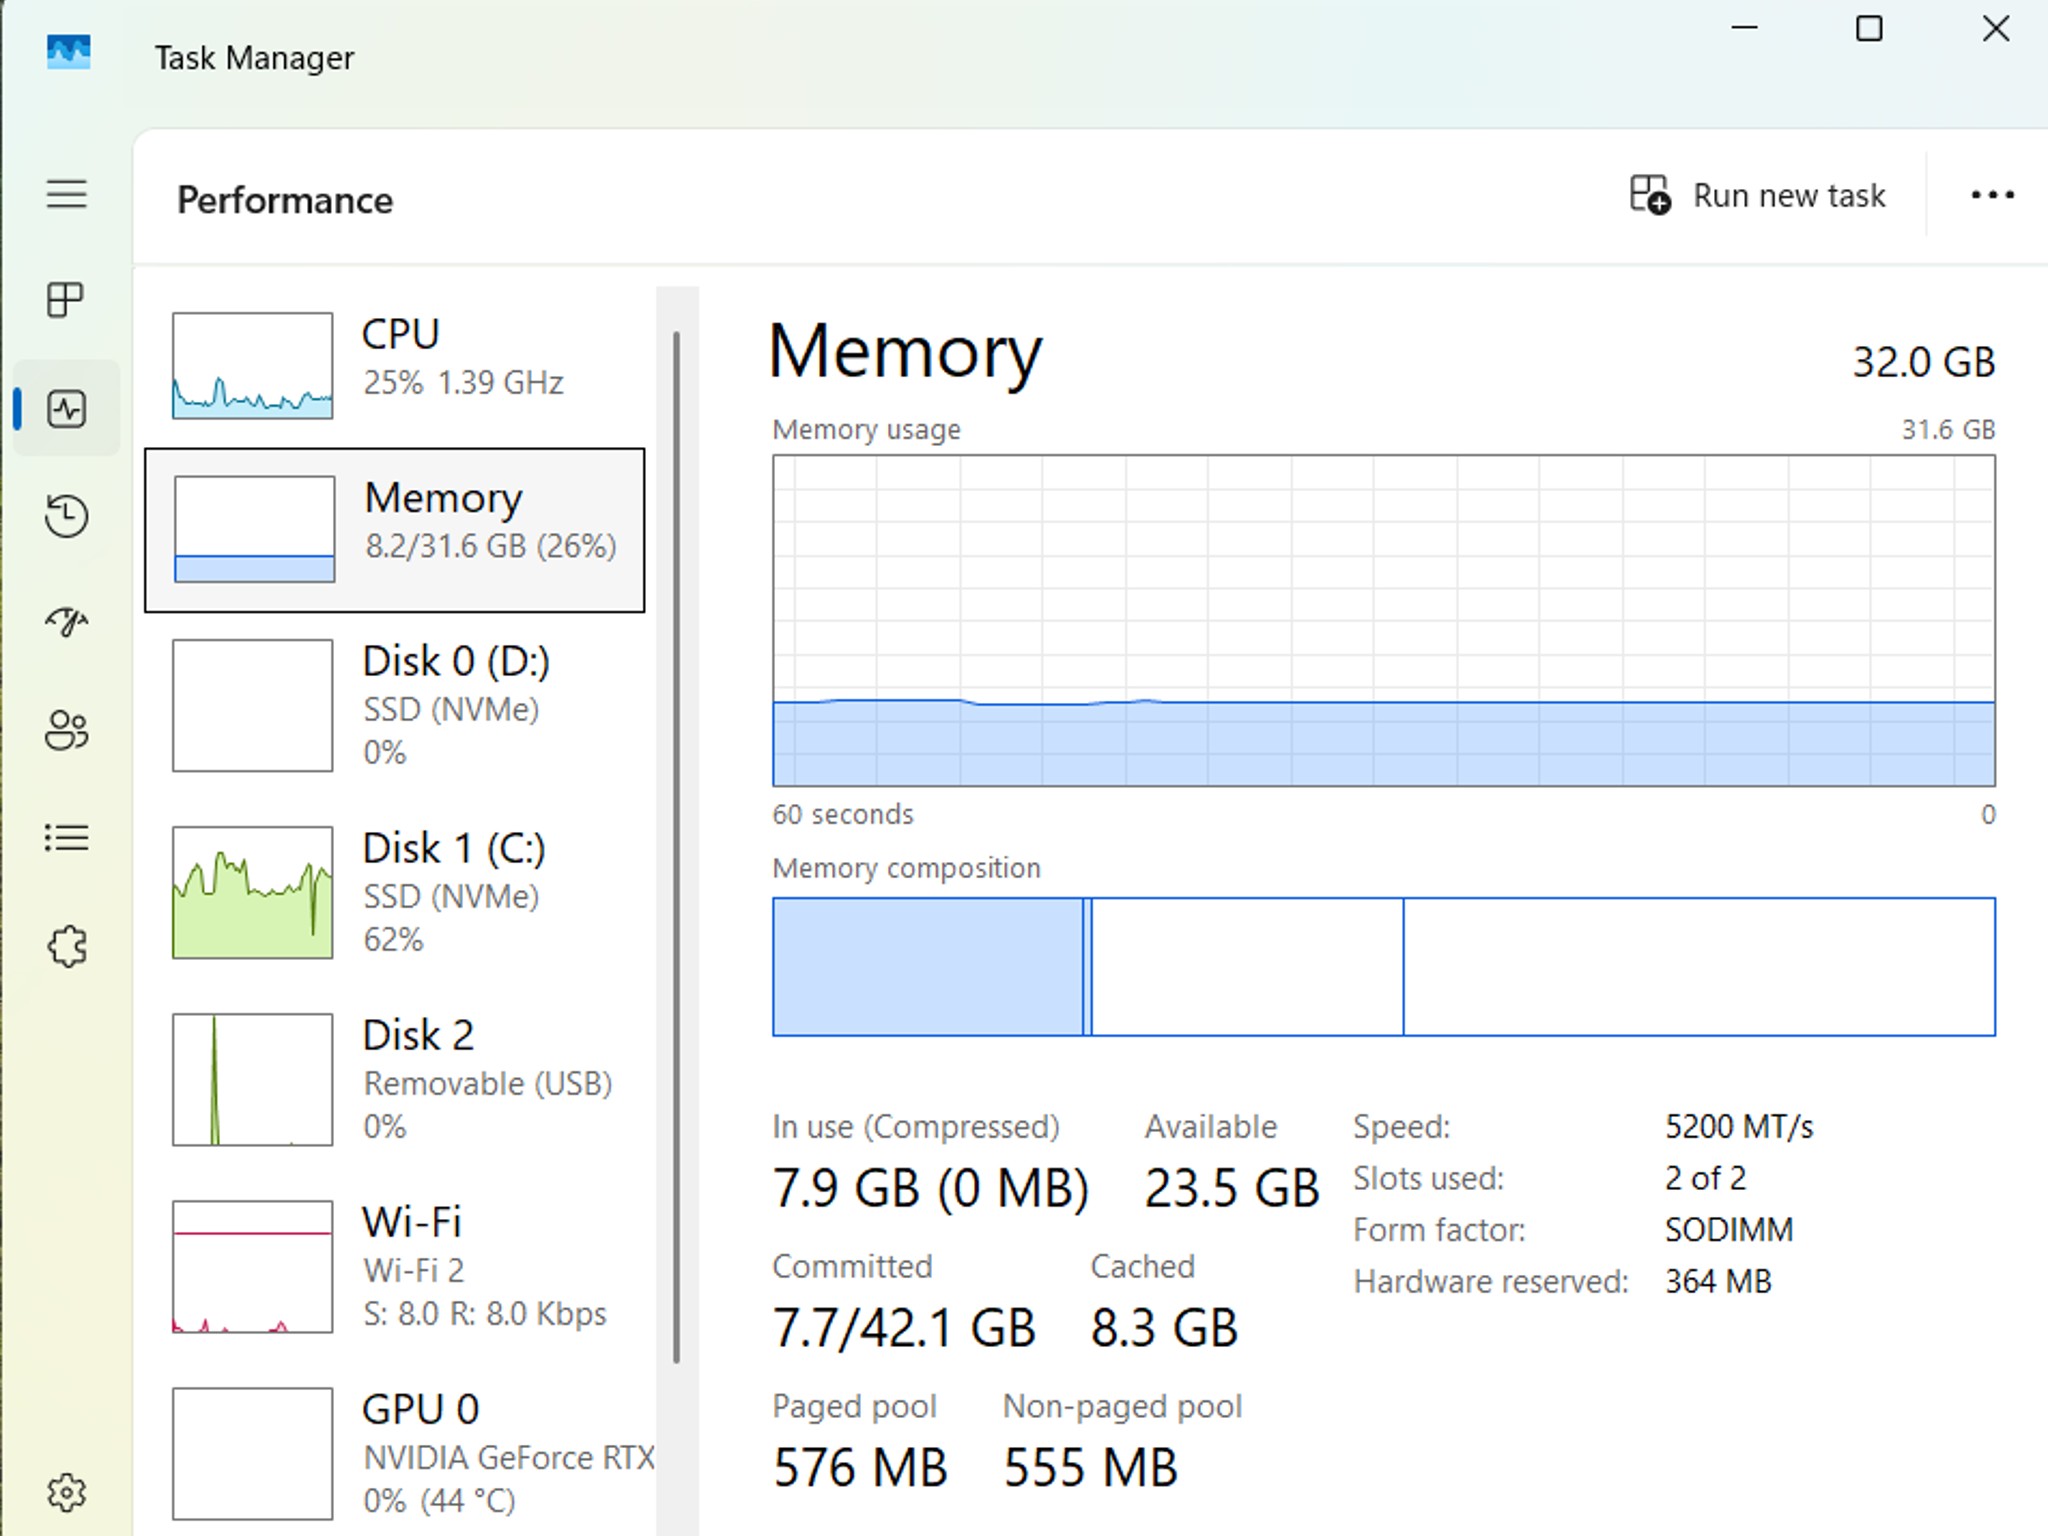Click the Run new task icon
Image resolution: width=2048 pixels, height=1536 pixels.
1650,195
